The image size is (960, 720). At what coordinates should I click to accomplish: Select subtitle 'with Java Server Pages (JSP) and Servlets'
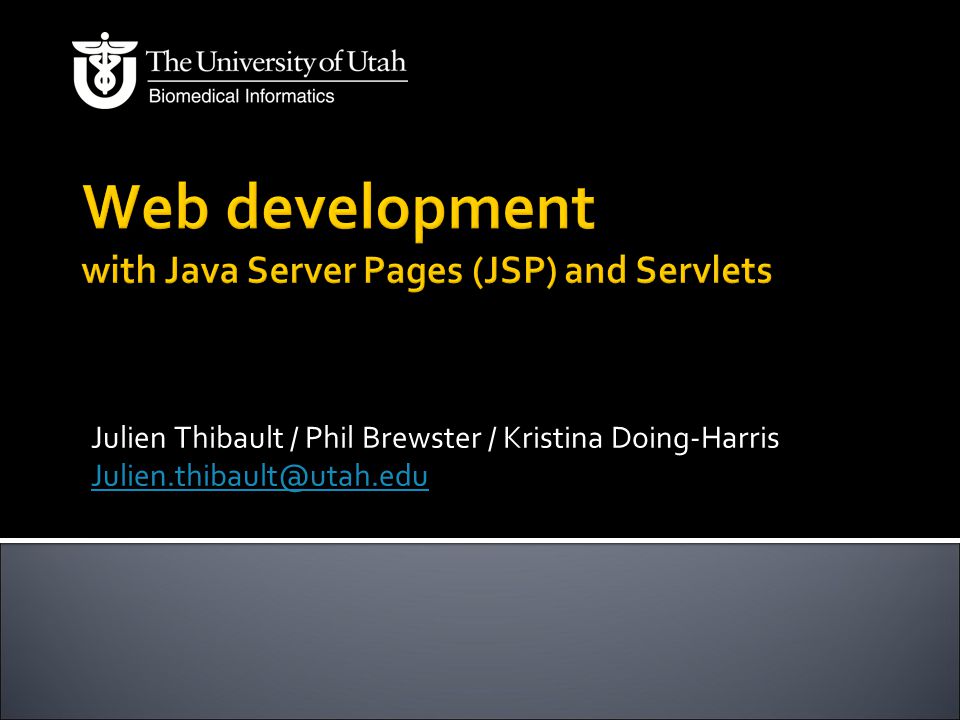pyautogui.click(x=427, y=271)
